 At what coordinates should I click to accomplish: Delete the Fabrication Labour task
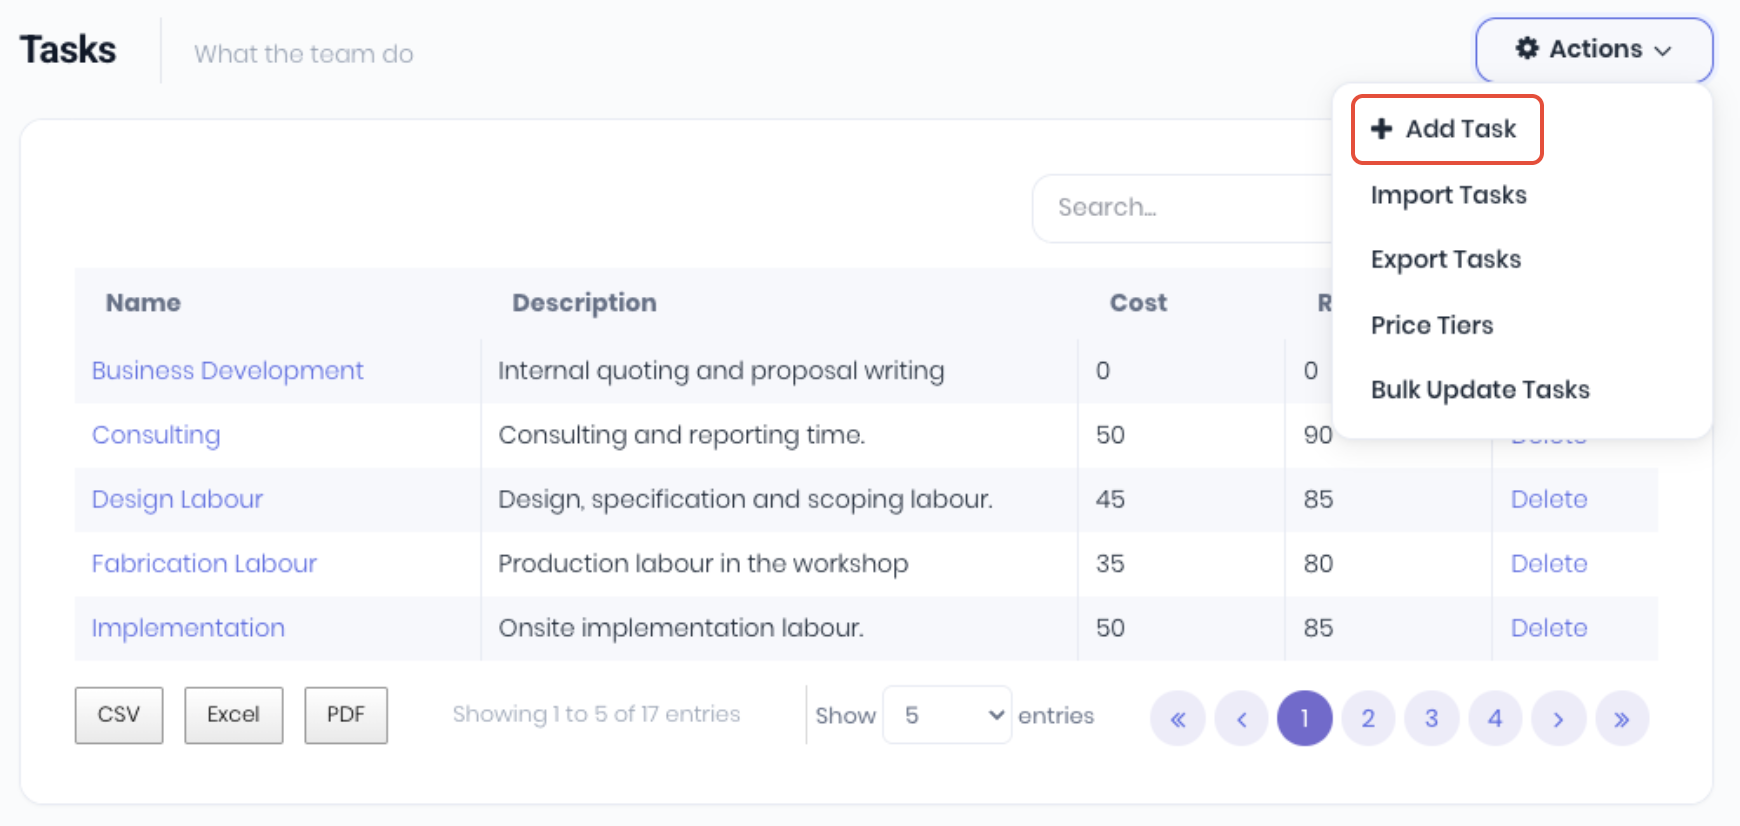(x=1548, y=564)
